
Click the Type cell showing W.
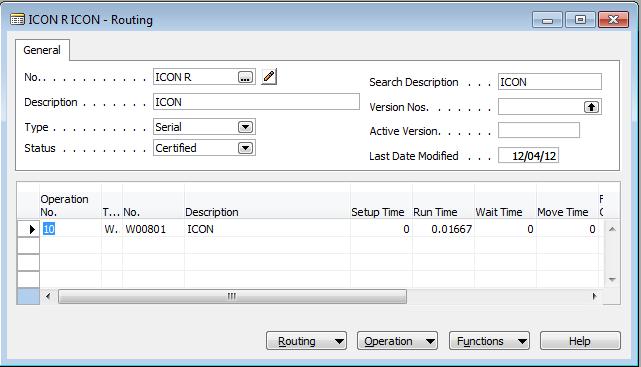[x=112, y=229]
